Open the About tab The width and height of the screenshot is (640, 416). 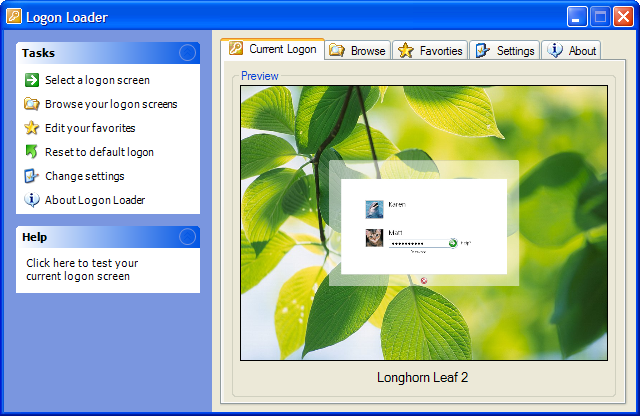point(571,51)
